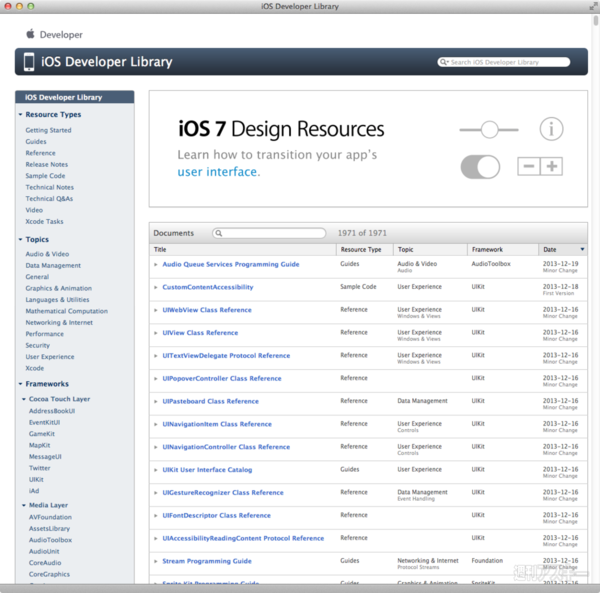This screenshot has width=600, height=593.
Task: Open the Getting Started resource type
Action: pos(48,130)
